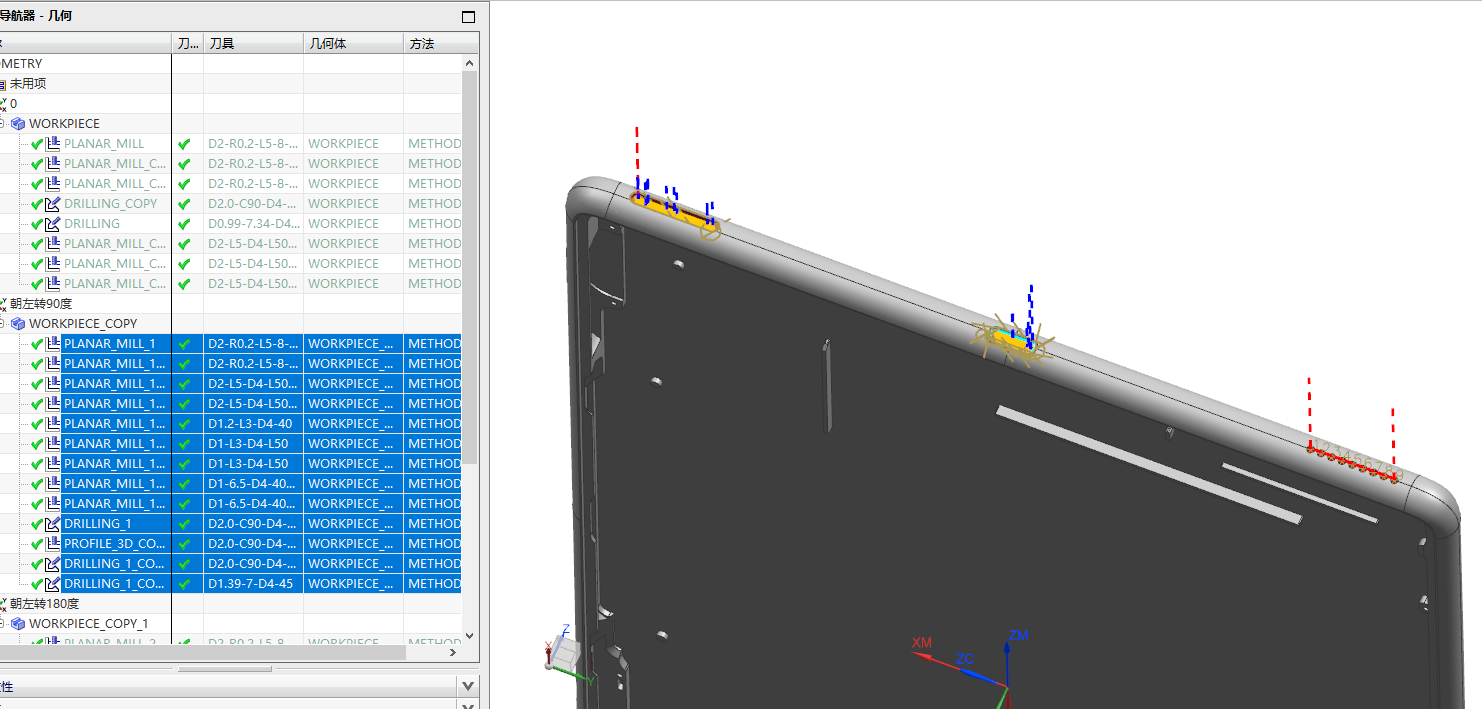Click the row of drilled holes on the right edge

point(1355,466)
